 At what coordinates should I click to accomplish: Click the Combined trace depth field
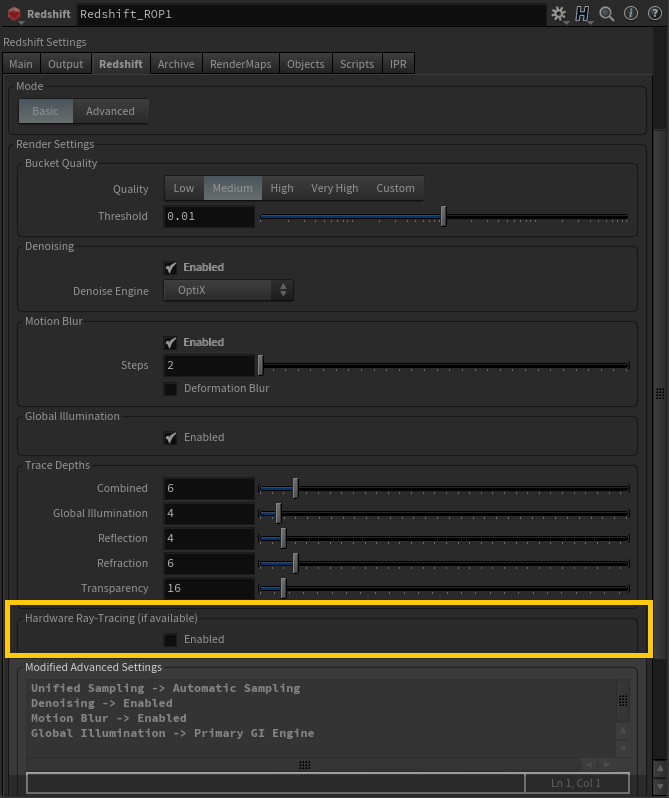pos(208,488)
